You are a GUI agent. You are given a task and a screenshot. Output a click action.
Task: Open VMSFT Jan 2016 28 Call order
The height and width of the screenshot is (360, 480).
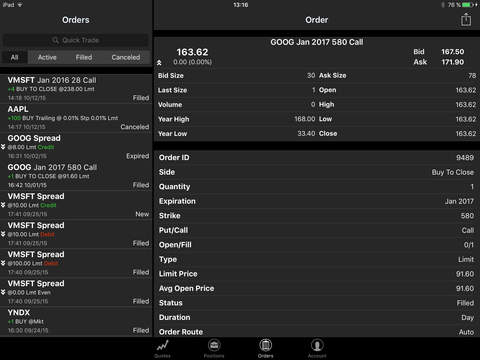(x=76, y=89)
